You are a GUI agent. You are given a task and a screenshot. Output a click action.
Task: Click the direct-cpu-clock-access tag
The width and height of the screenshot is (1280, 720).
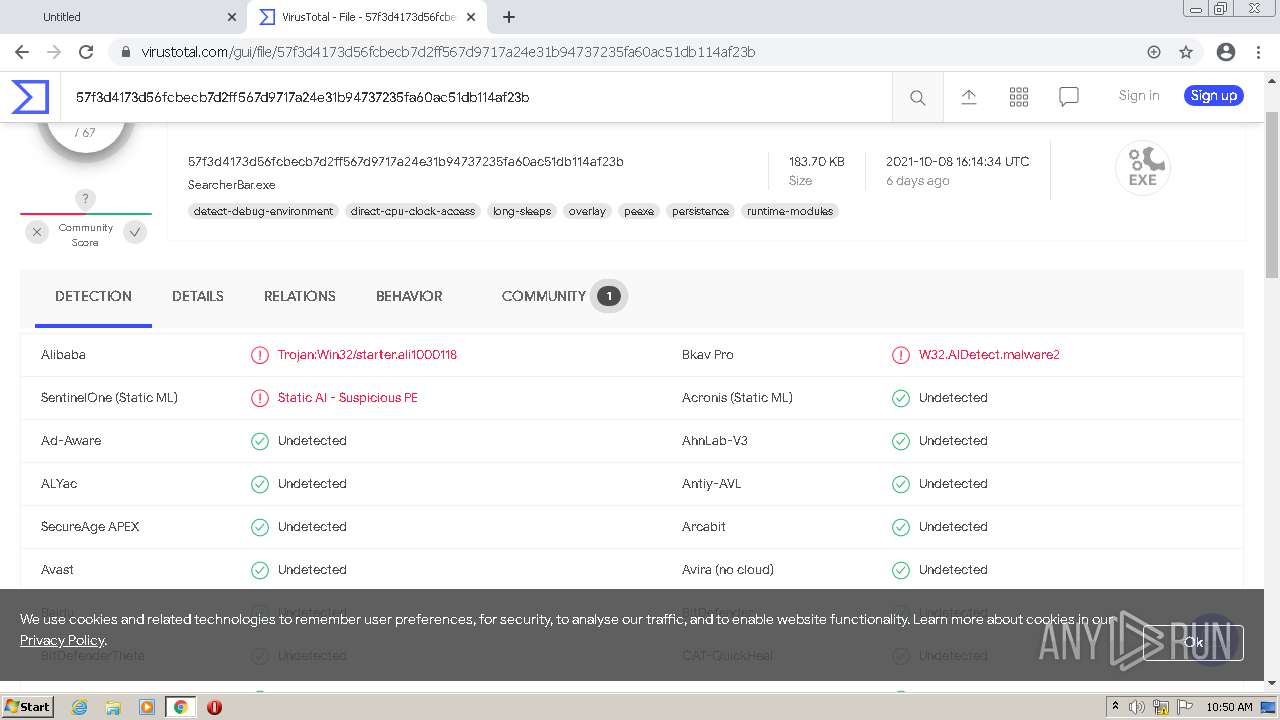413,211
